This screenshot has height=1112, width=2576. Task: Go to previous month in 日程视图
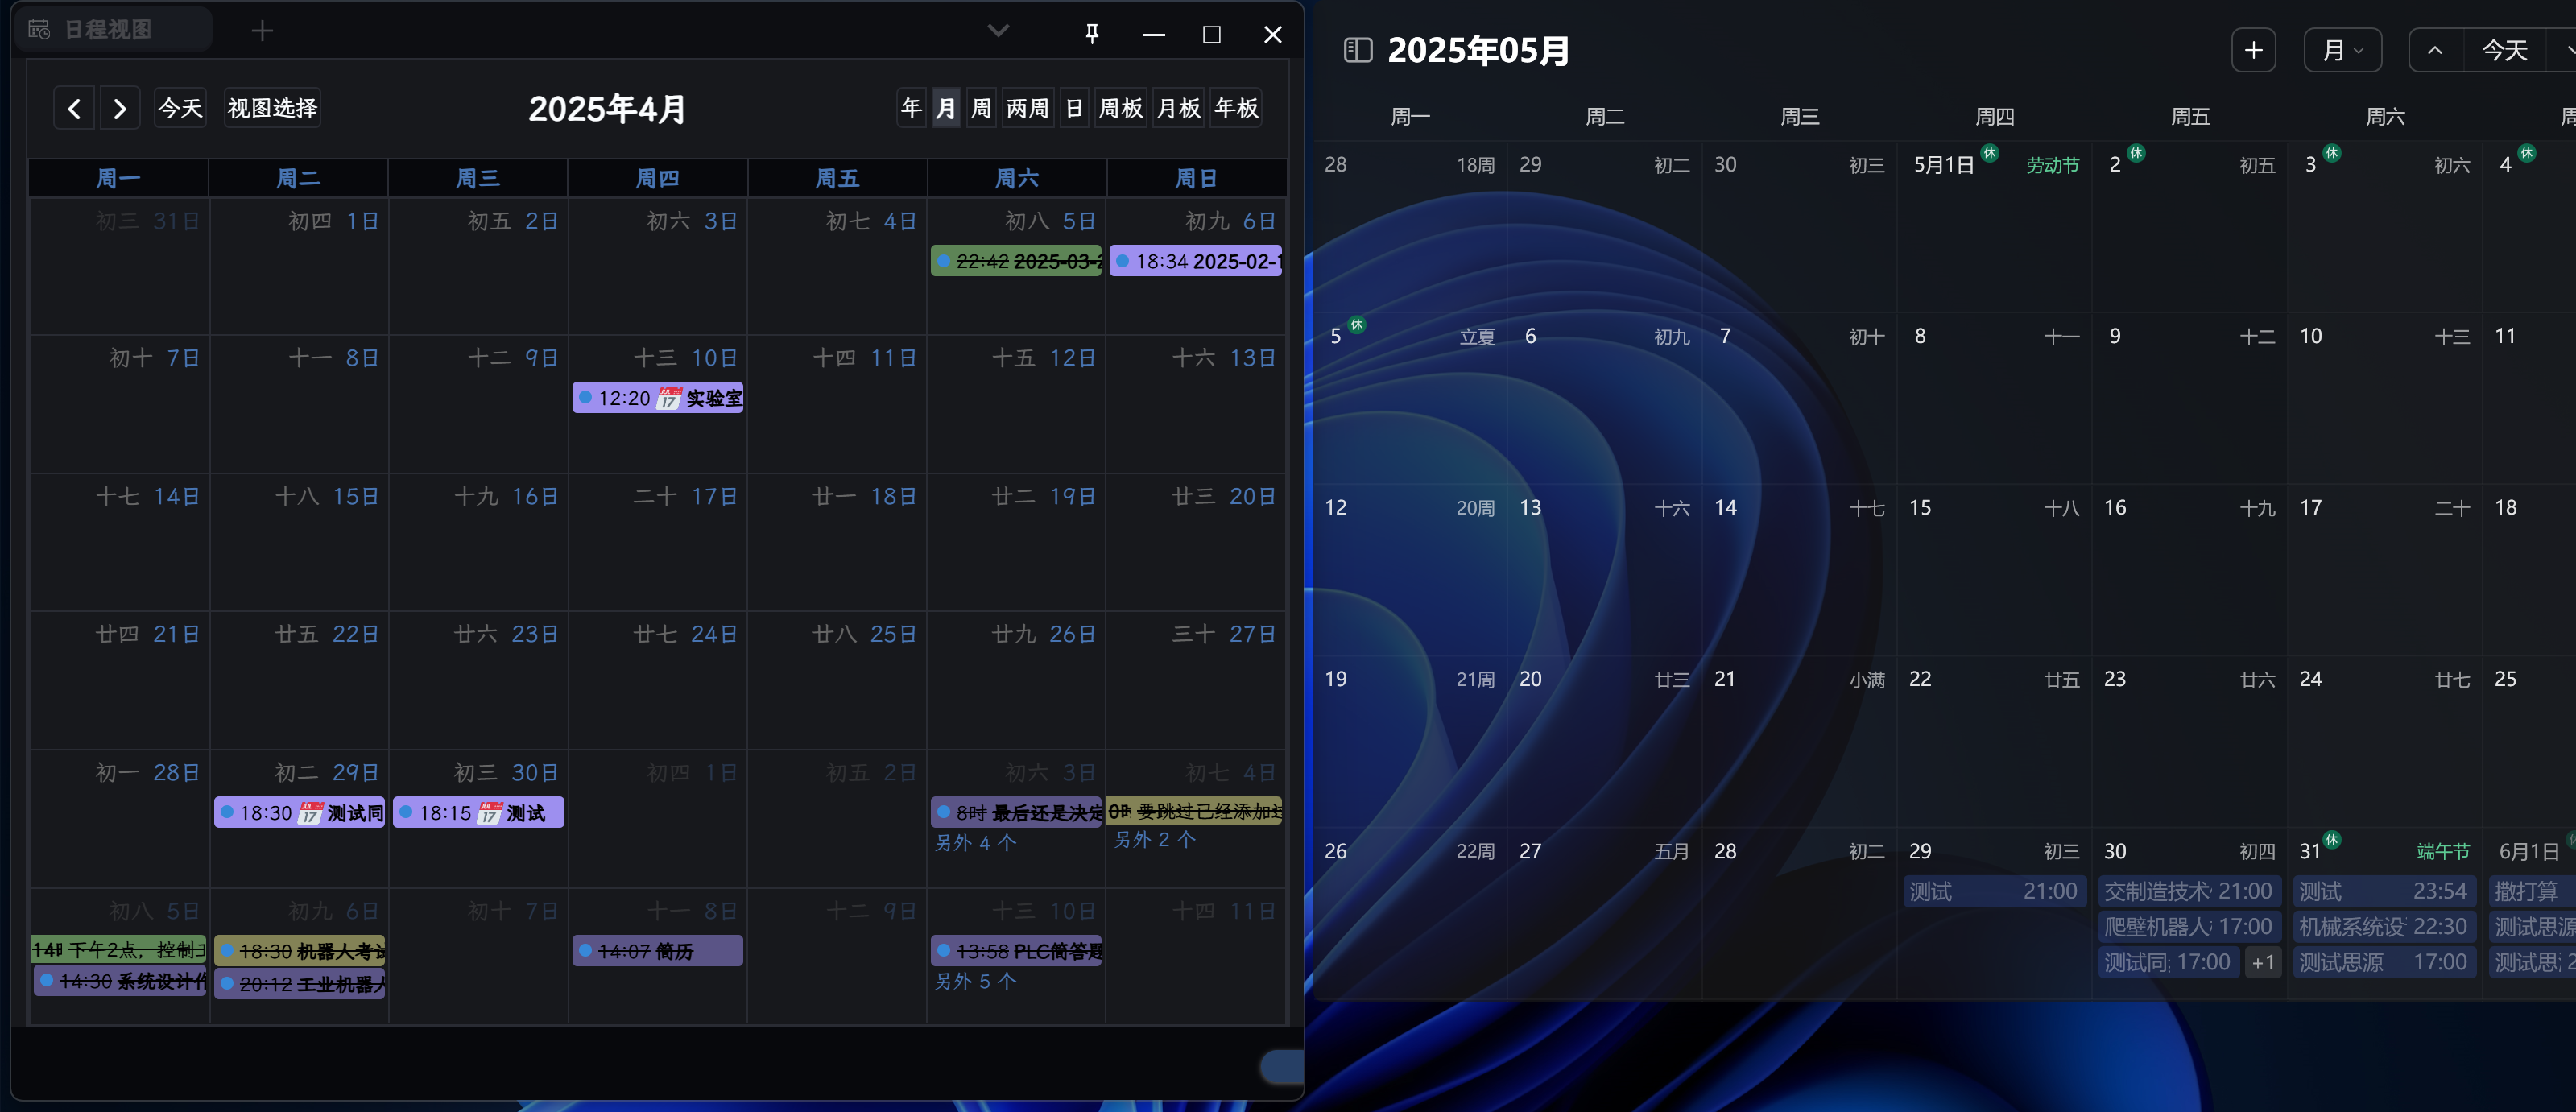pyautogui.click(x=74, y=108)
